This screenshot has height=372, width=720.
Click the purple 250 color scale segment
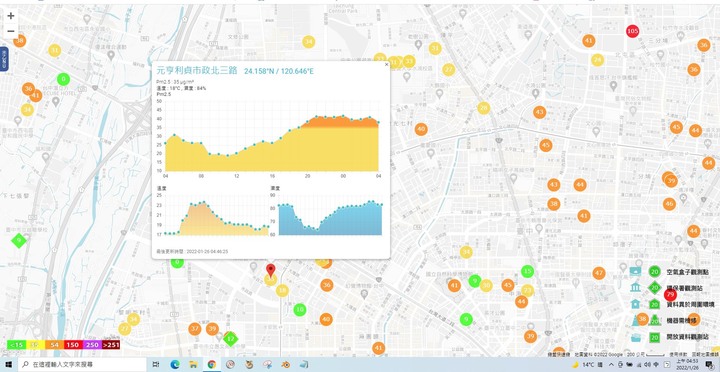pos(92,344)
